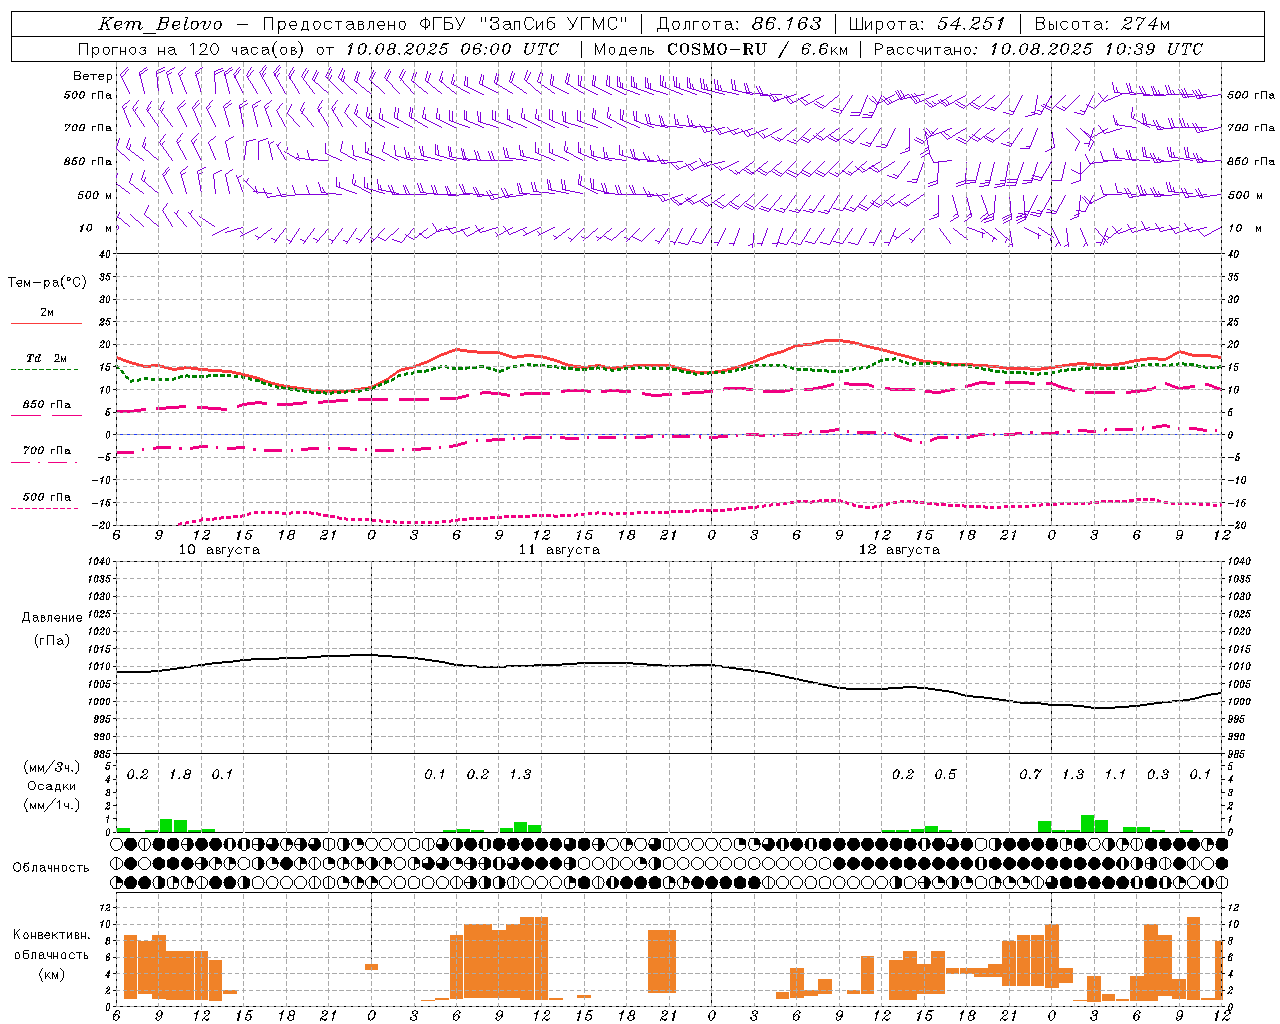Click the 1.1 precipitation value
The image size is (1280, 1024).
coord(1115,775)
